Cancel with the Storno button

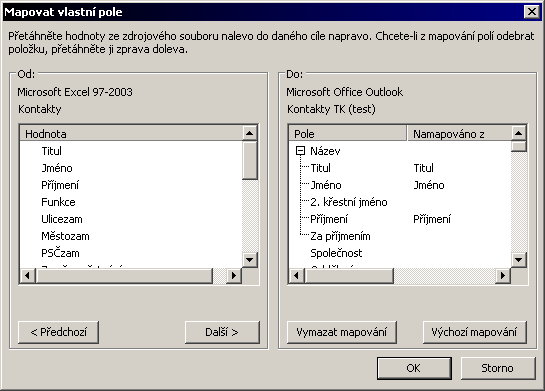498,368
